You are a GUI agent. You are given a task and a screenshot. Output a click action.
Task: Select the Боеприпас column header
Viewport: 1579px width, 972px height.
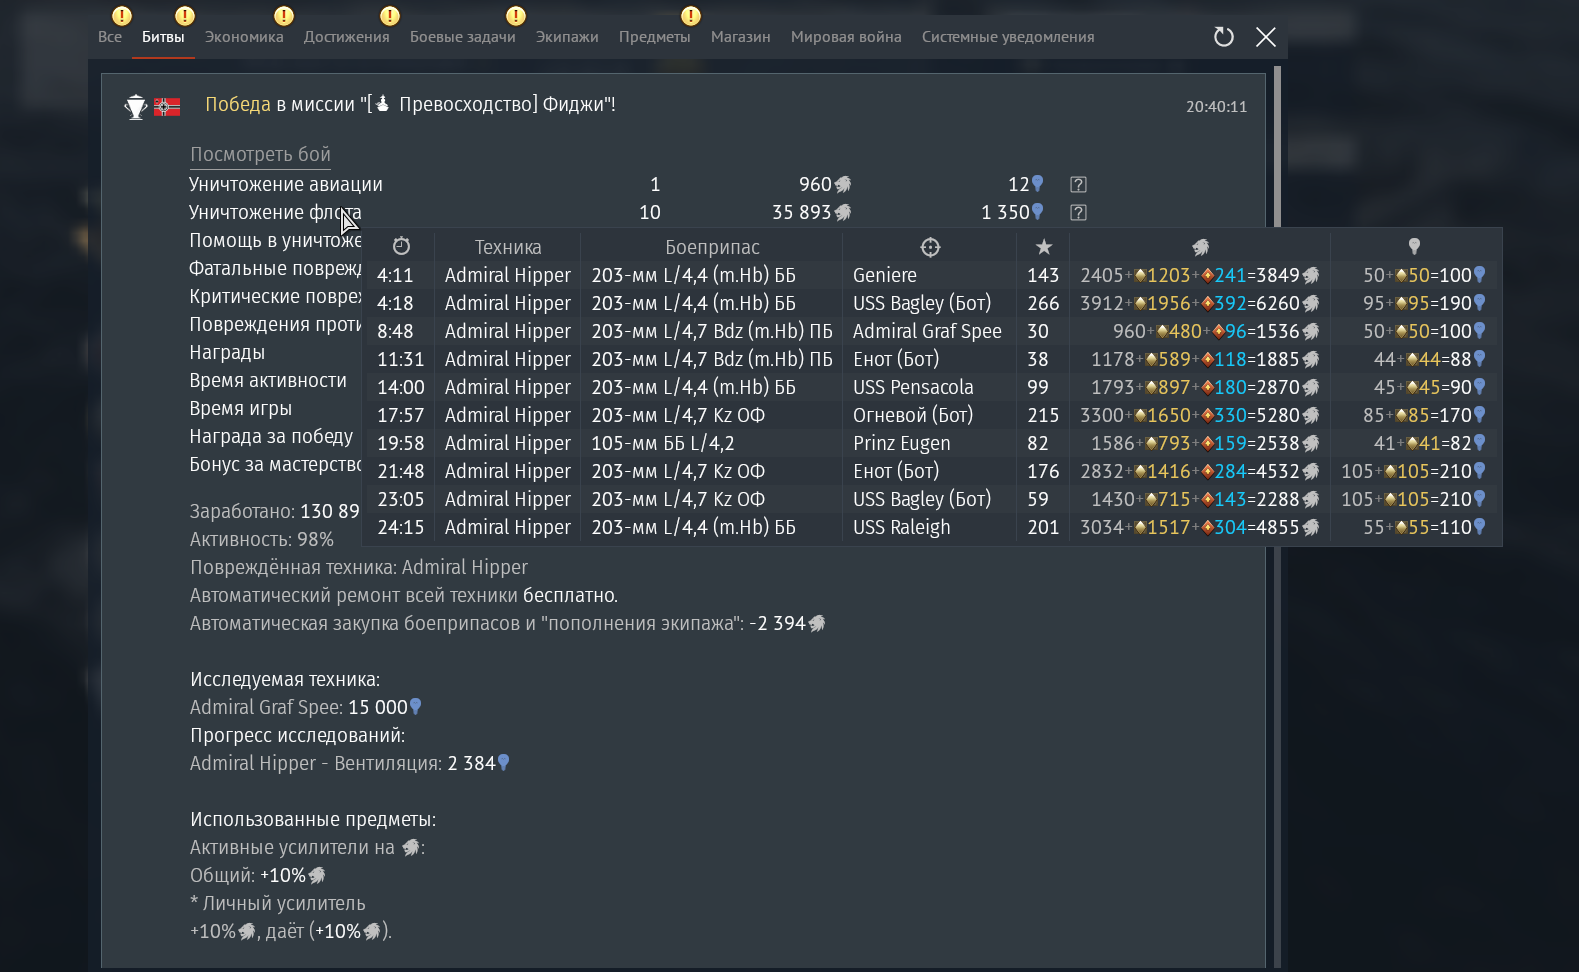click(712, 247)
